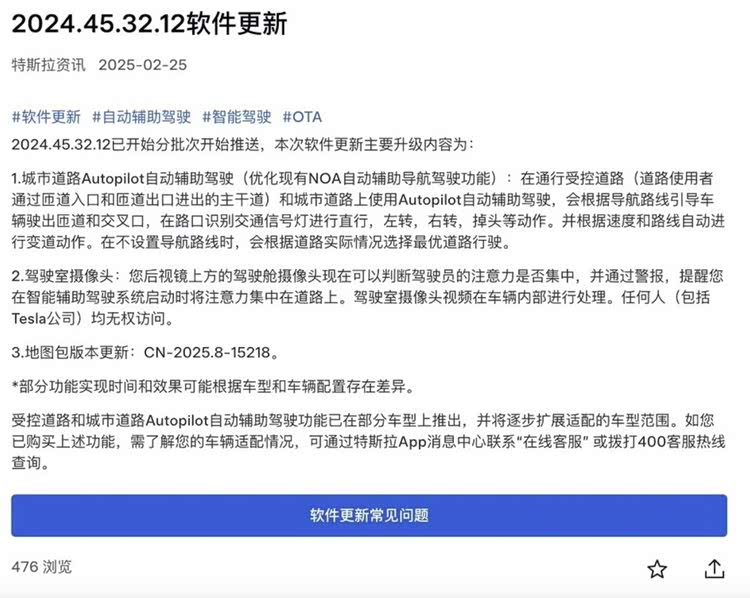Click the "在线客服" quoted text

pos(551,441)
